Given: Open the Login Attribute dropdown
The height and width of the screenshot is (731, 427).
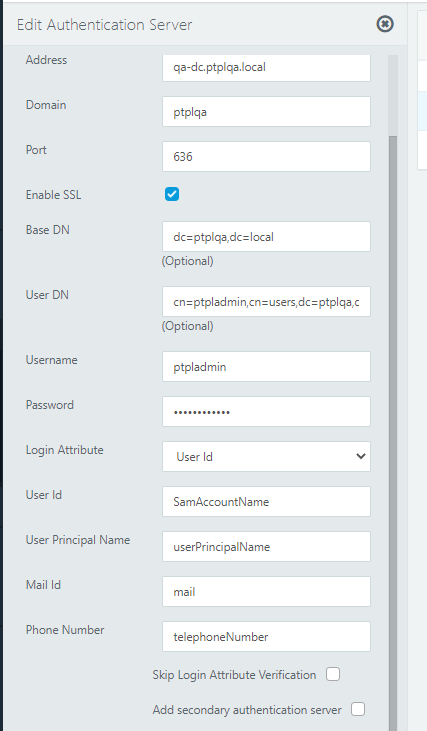Looking at the screenshot, I should tap(266, 456).
